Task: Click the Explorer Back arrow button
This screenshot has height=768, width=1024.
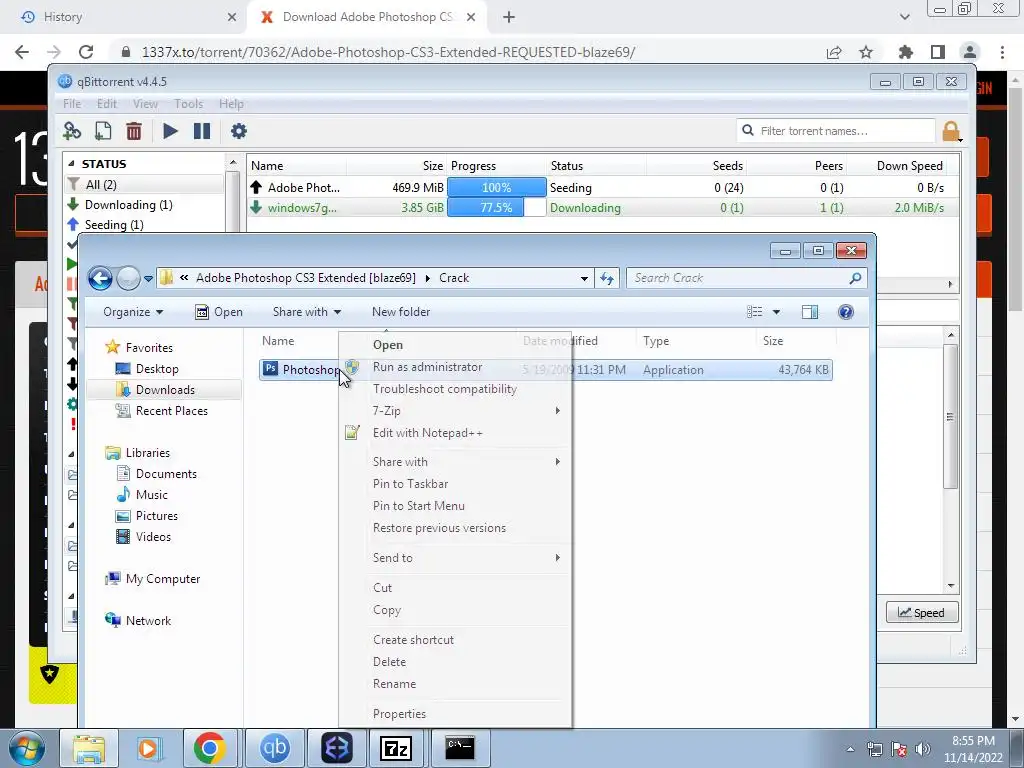Action: pos(100,278)
